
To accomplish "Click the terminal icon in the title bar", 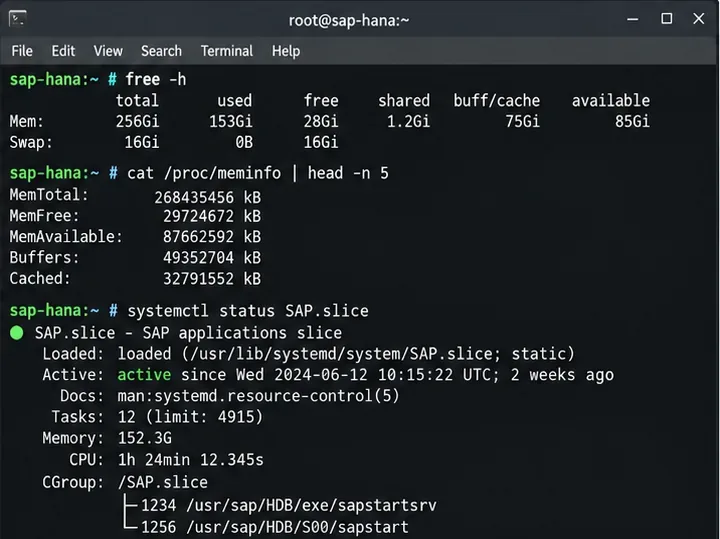I will tap(17, 19).
